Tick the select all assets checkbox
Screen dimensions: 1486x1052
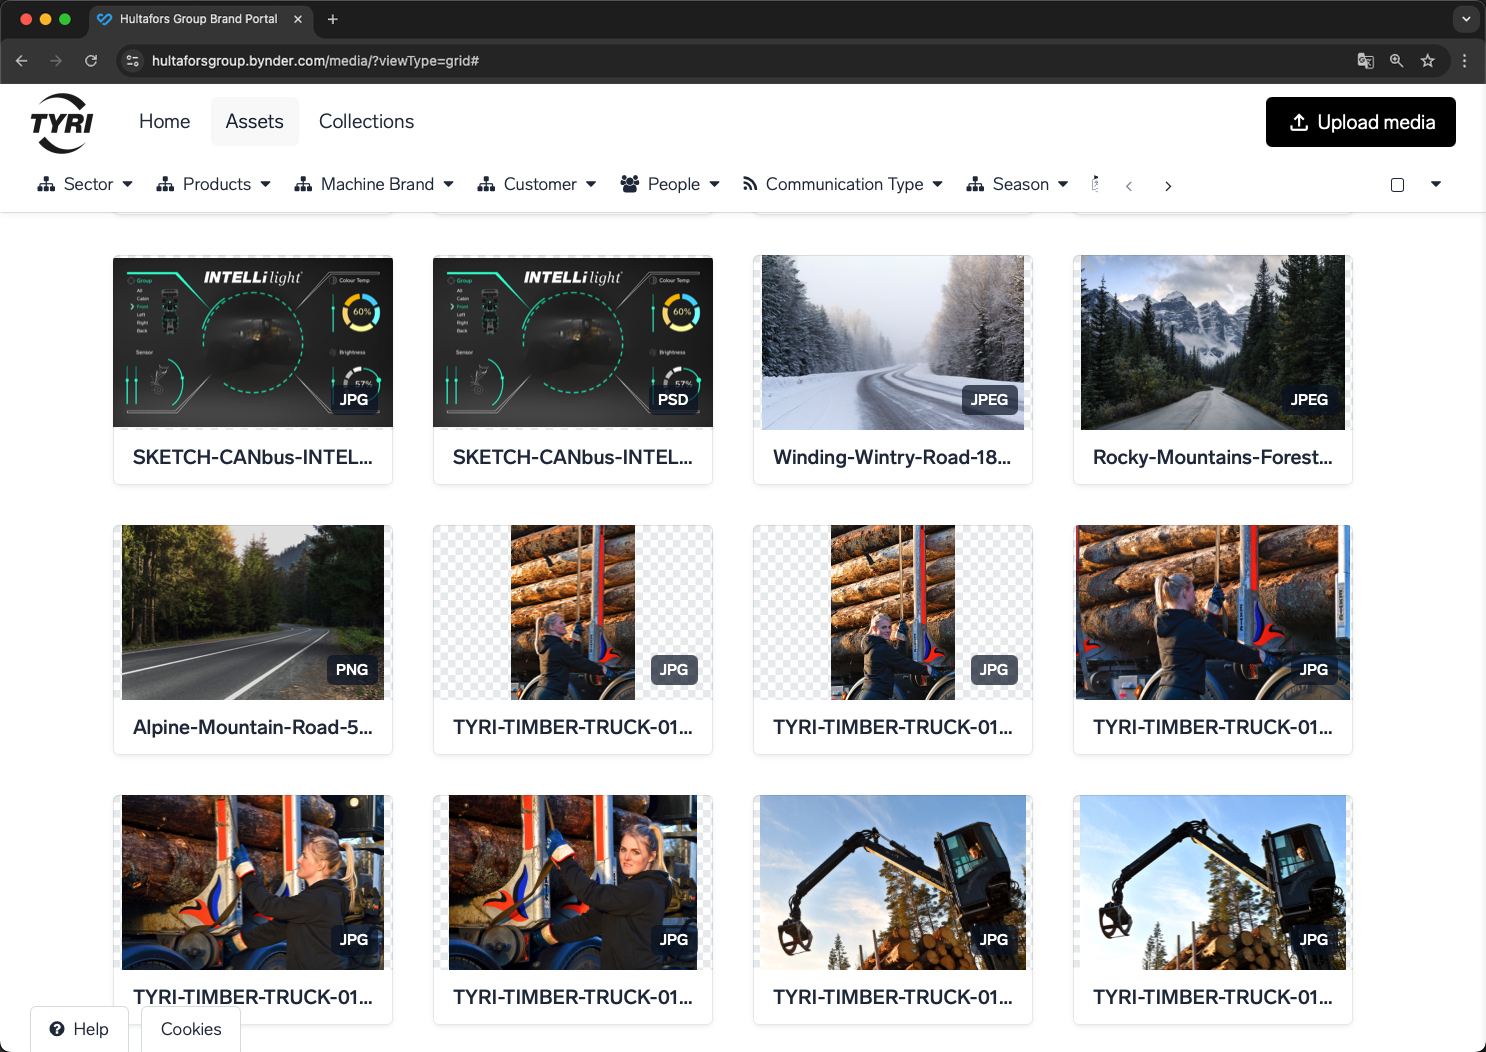pyautogui.click(x=1397, y=185)
